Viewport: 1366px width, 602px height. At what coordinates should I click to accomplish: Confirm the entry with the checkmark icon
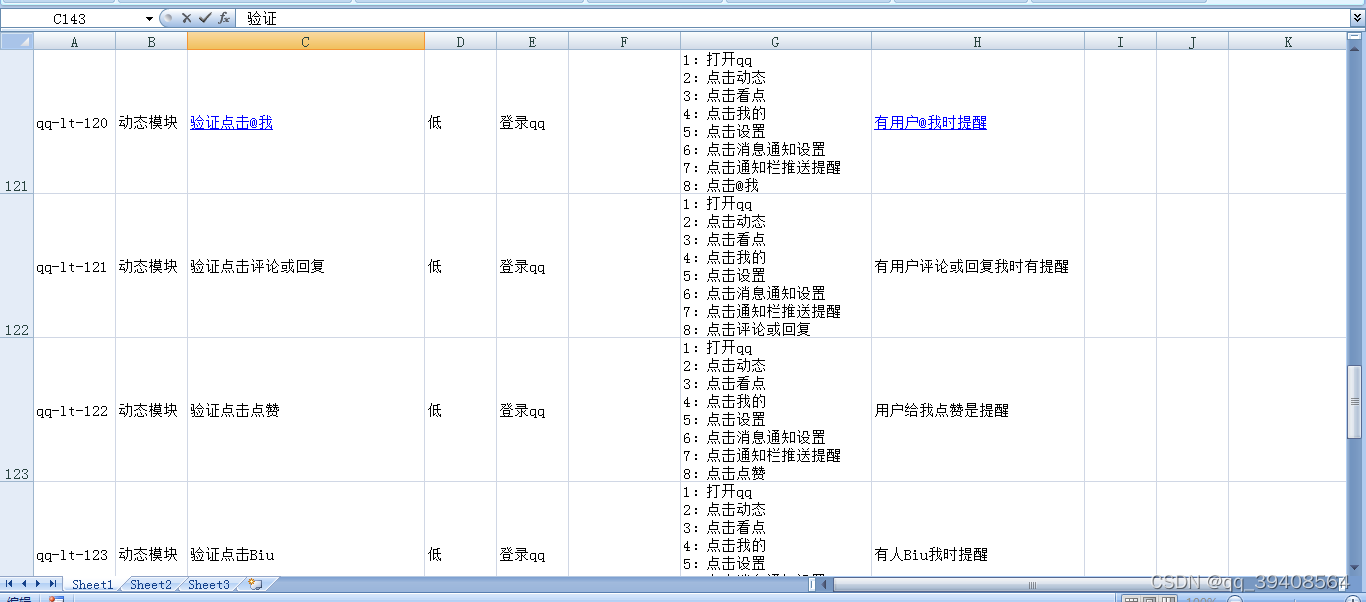click(205, 18)
